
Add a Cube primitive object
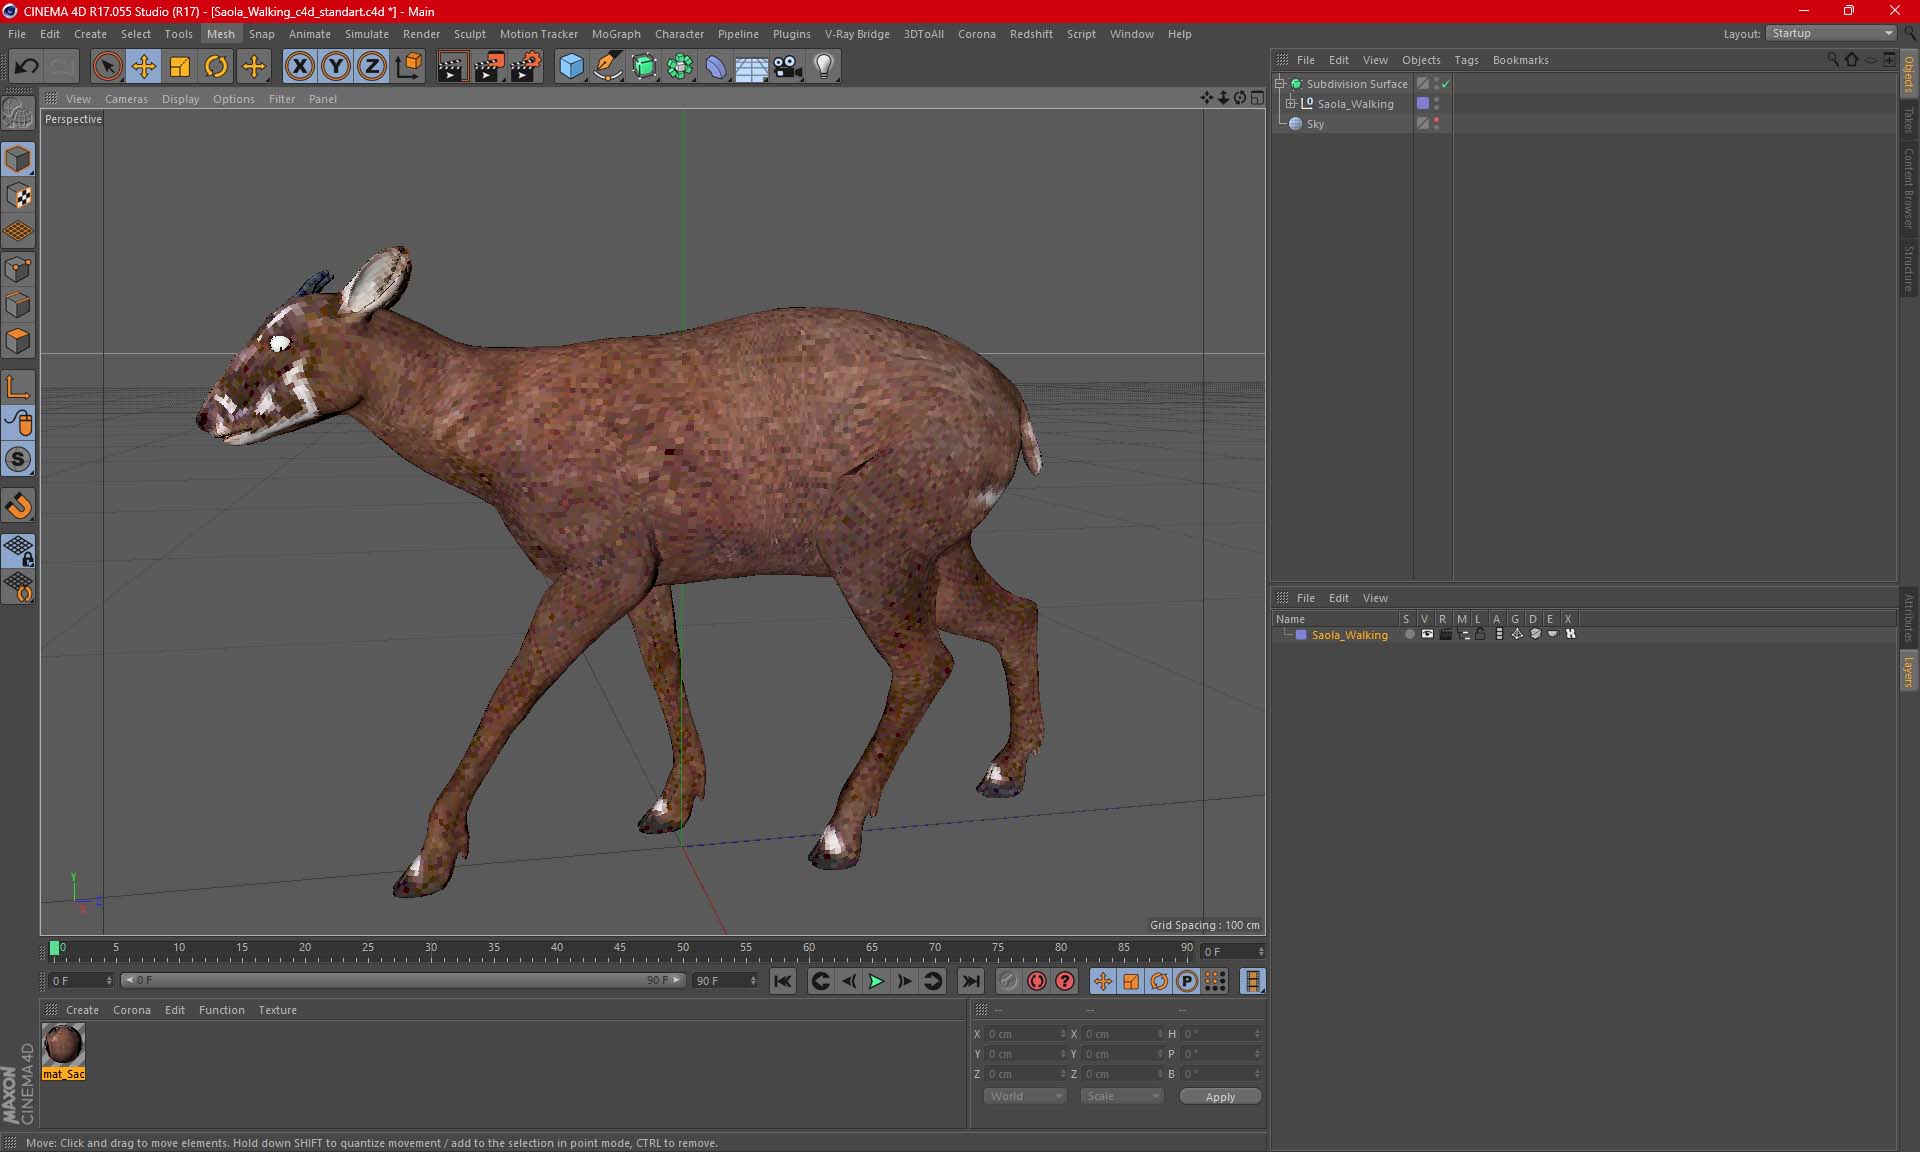[x=571, y=67]
